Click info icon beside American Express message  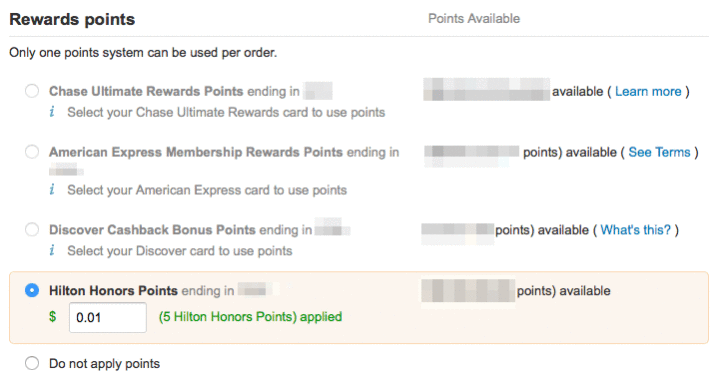pos(52,190)
